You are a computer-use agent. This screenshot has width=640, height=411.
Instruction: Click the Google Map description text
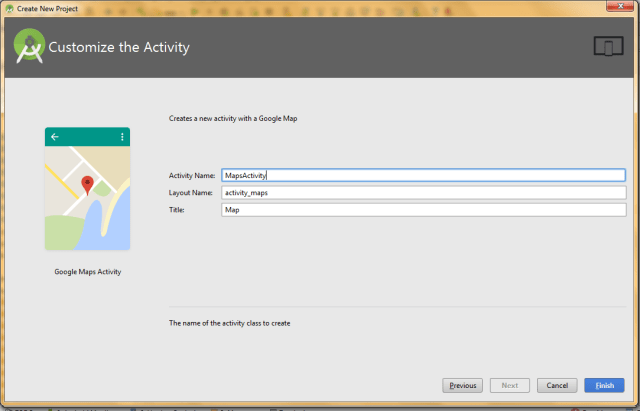233,118
